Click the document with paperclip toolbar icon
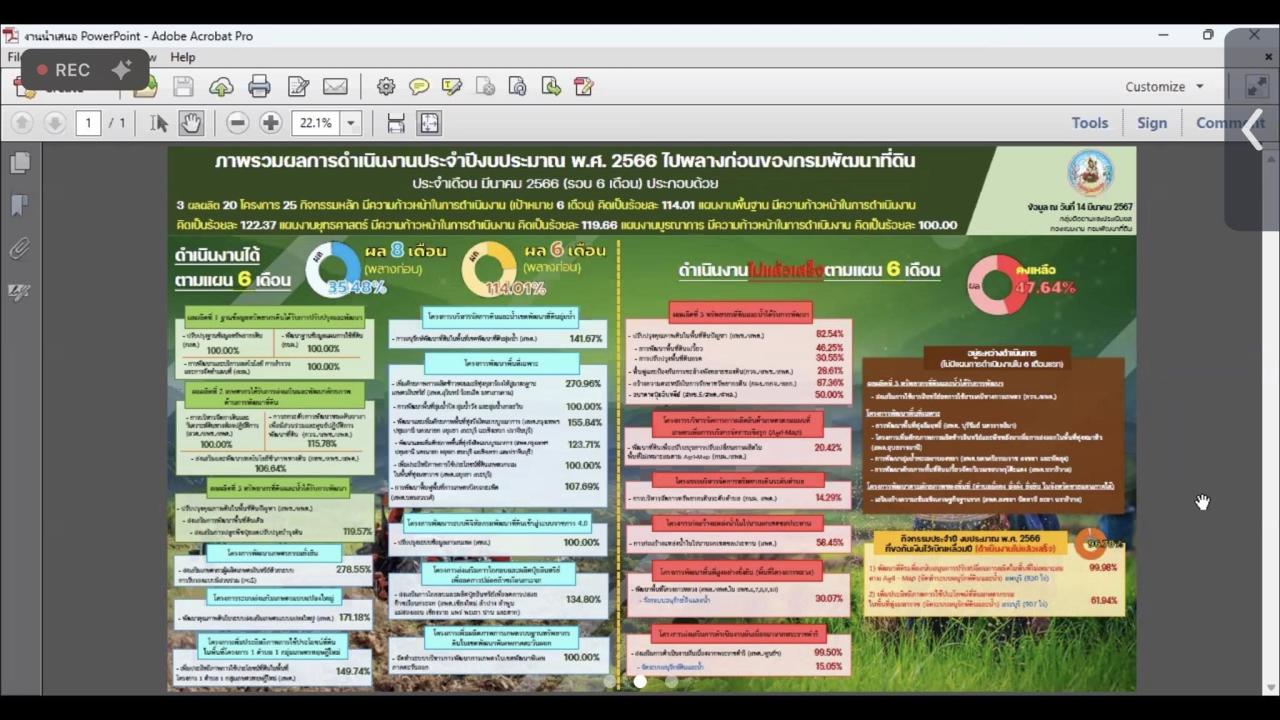Image resolution: width=1280 pixels, height=720 pixels. tap(518, 87)
